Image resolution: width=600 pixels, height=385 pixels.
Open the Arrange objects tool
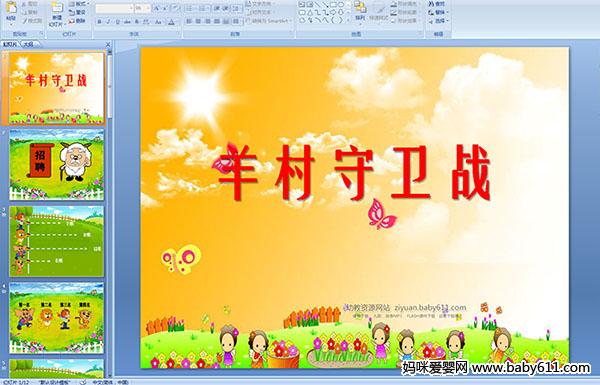[x=359, y=11]
